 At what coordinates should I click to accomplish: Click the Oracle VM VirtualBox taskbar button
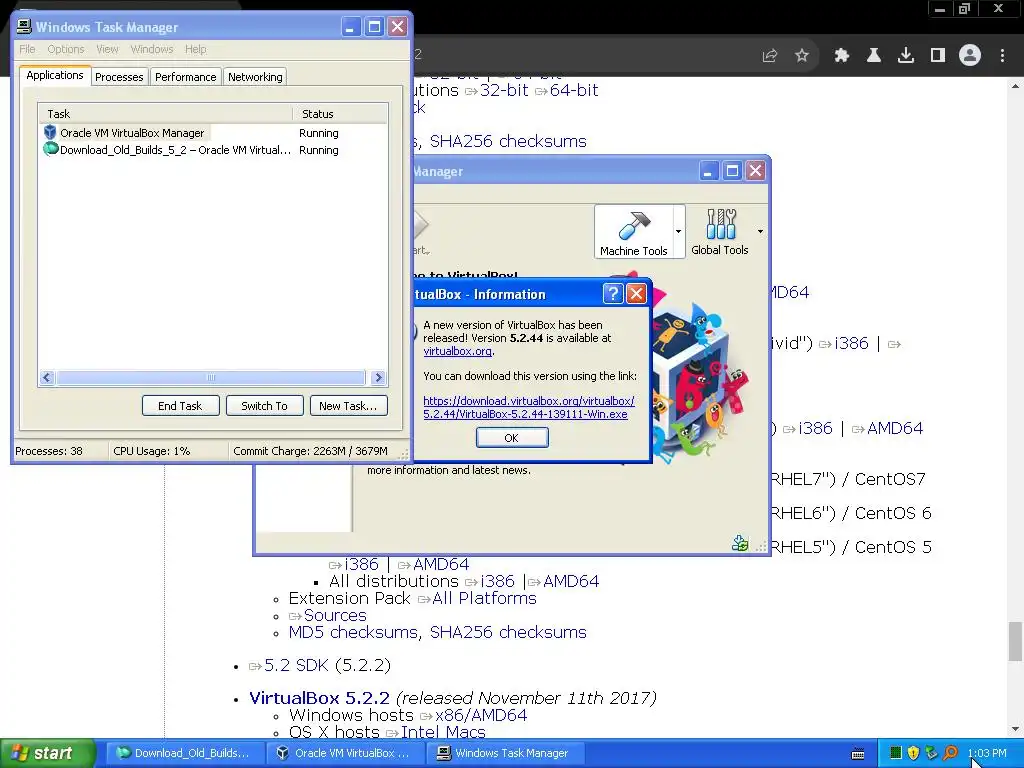coord(344,753)
